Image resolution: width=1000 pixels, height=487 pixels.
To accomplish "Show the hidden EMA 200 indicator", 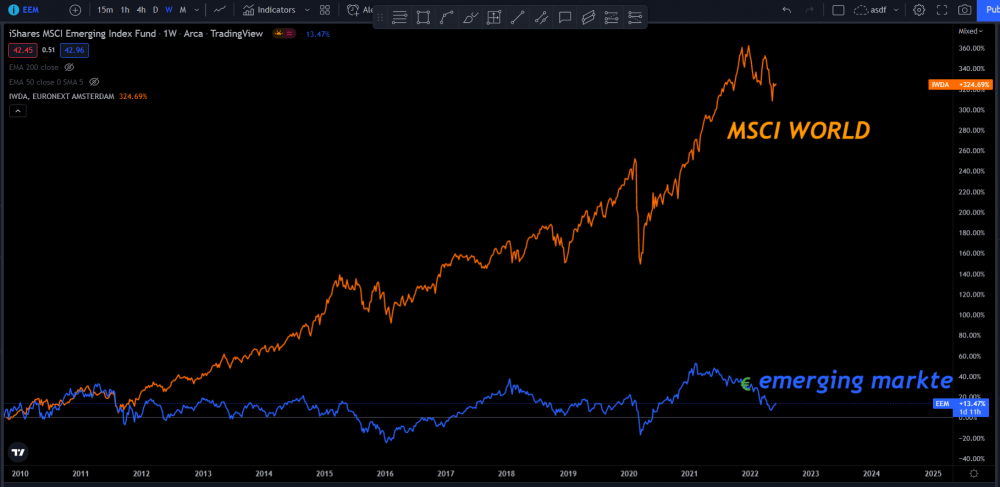I will coord(70,67).
